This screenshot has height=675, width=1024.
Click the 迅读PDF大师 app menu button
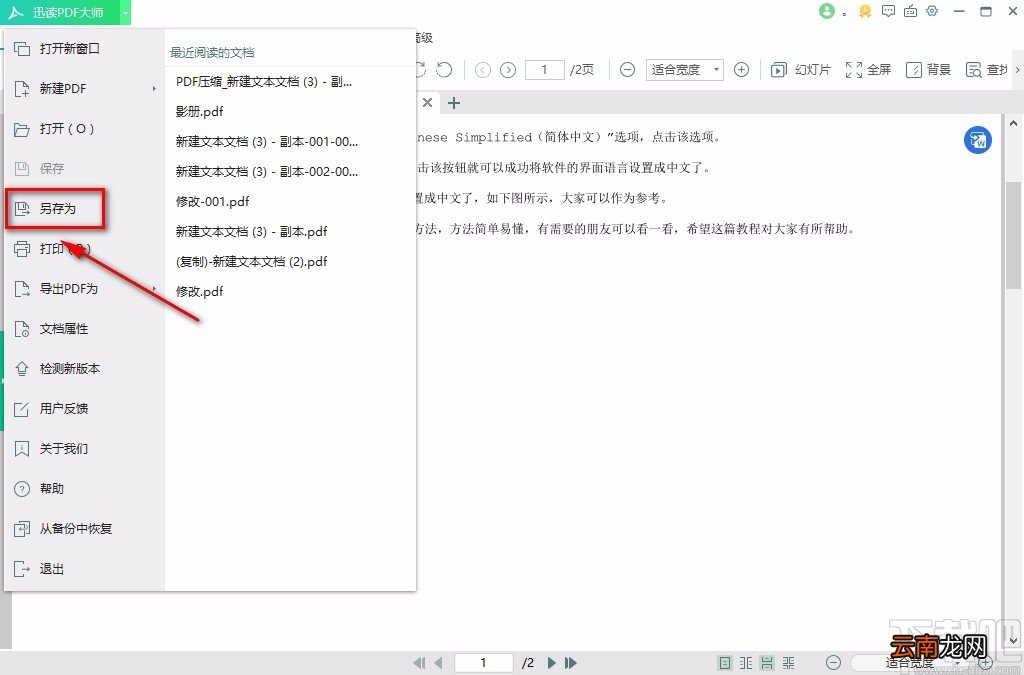[59, 12]
